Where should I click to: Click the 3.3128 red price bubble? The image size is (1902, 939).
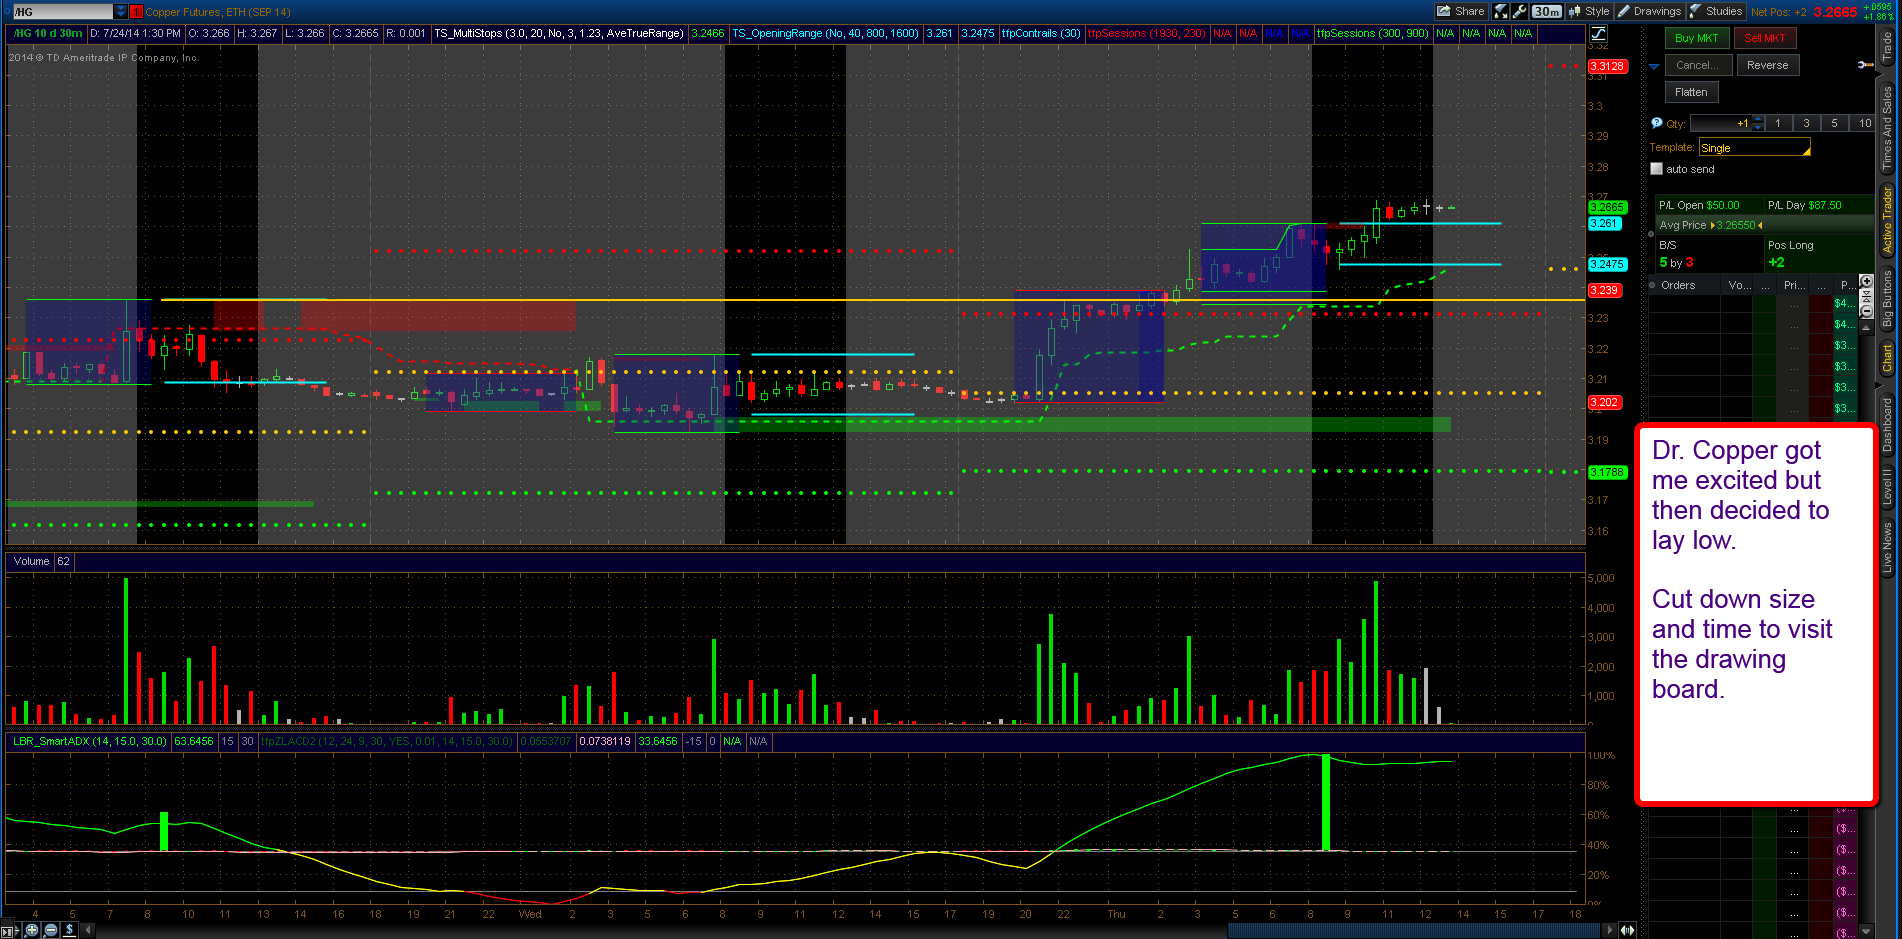coord(1607,66)
